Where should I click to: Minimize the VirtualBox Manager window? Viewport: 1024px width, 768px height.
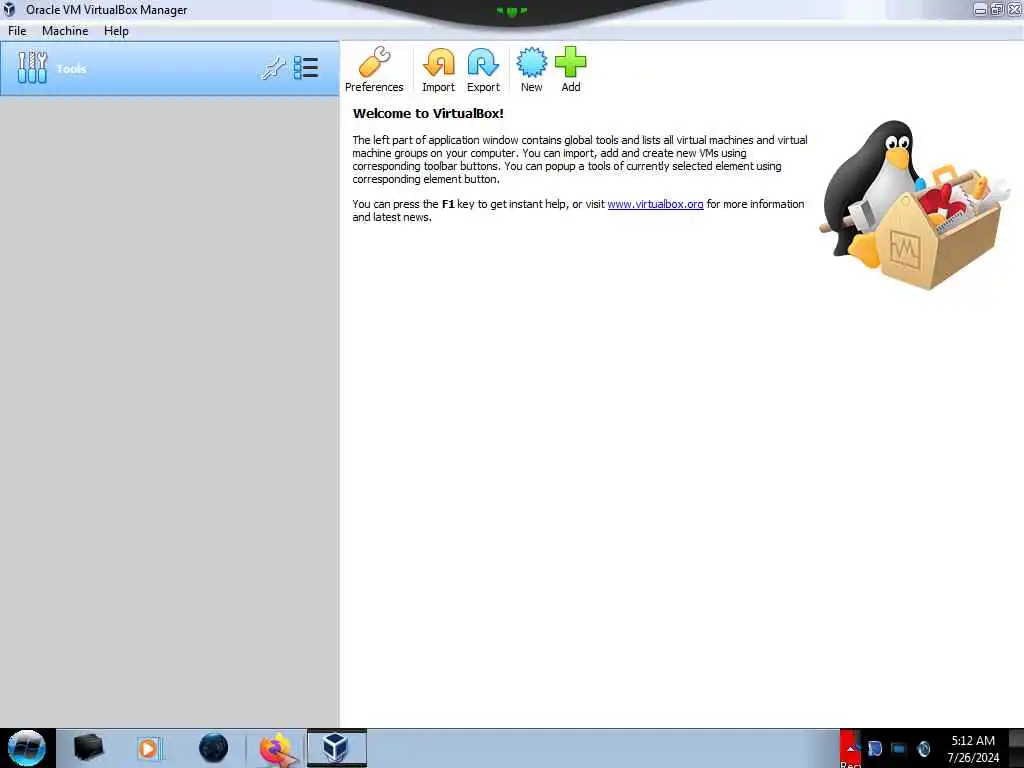(980, 9)
